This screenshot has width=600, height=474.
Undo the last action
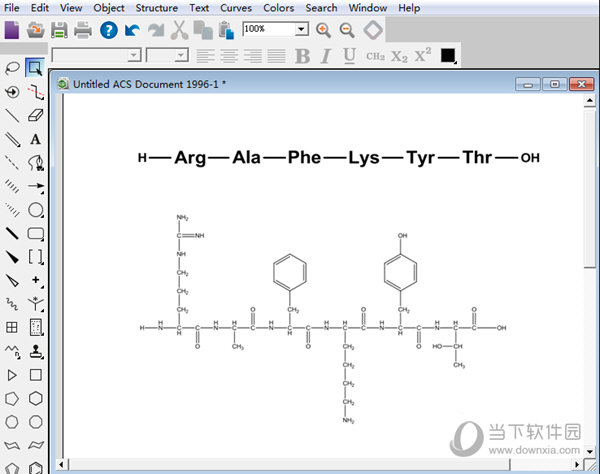[x=132, y=30]
